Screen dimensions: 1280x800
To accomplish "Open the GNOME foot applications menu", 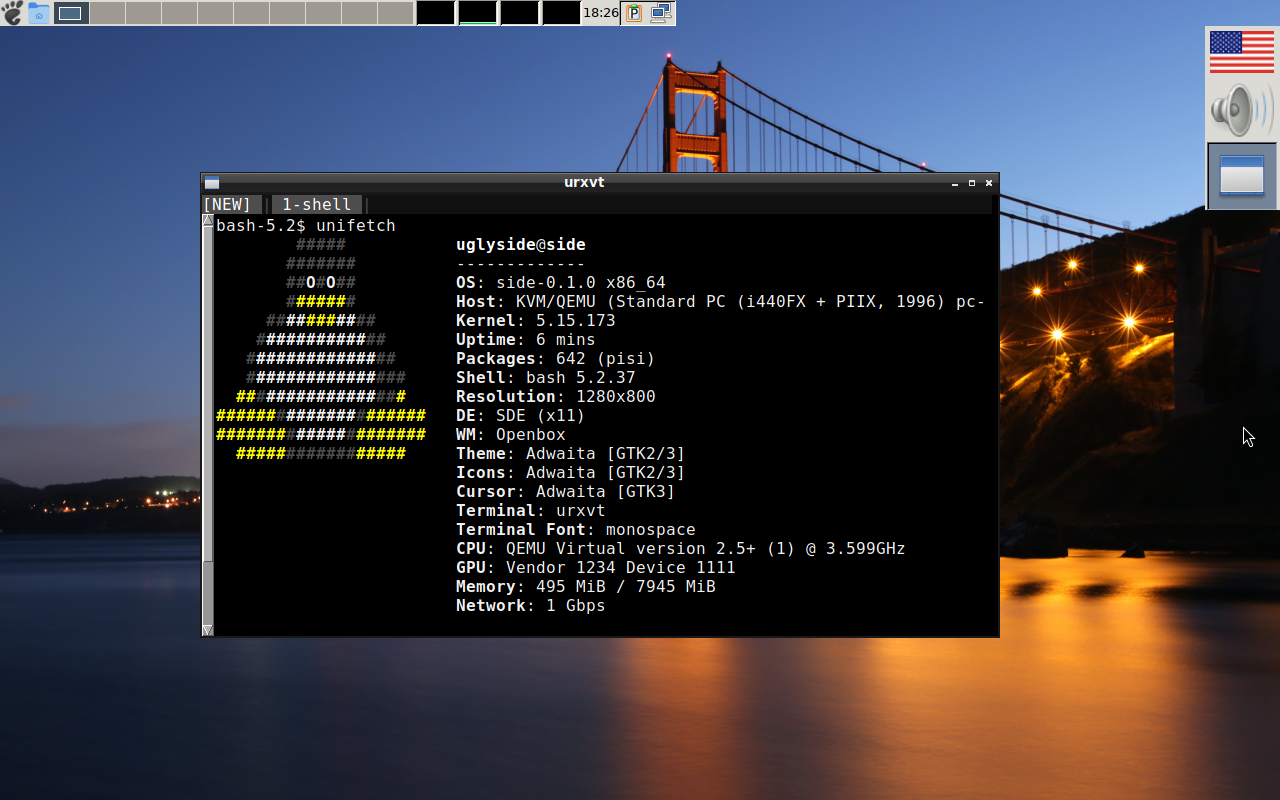I will pos(13,13).
